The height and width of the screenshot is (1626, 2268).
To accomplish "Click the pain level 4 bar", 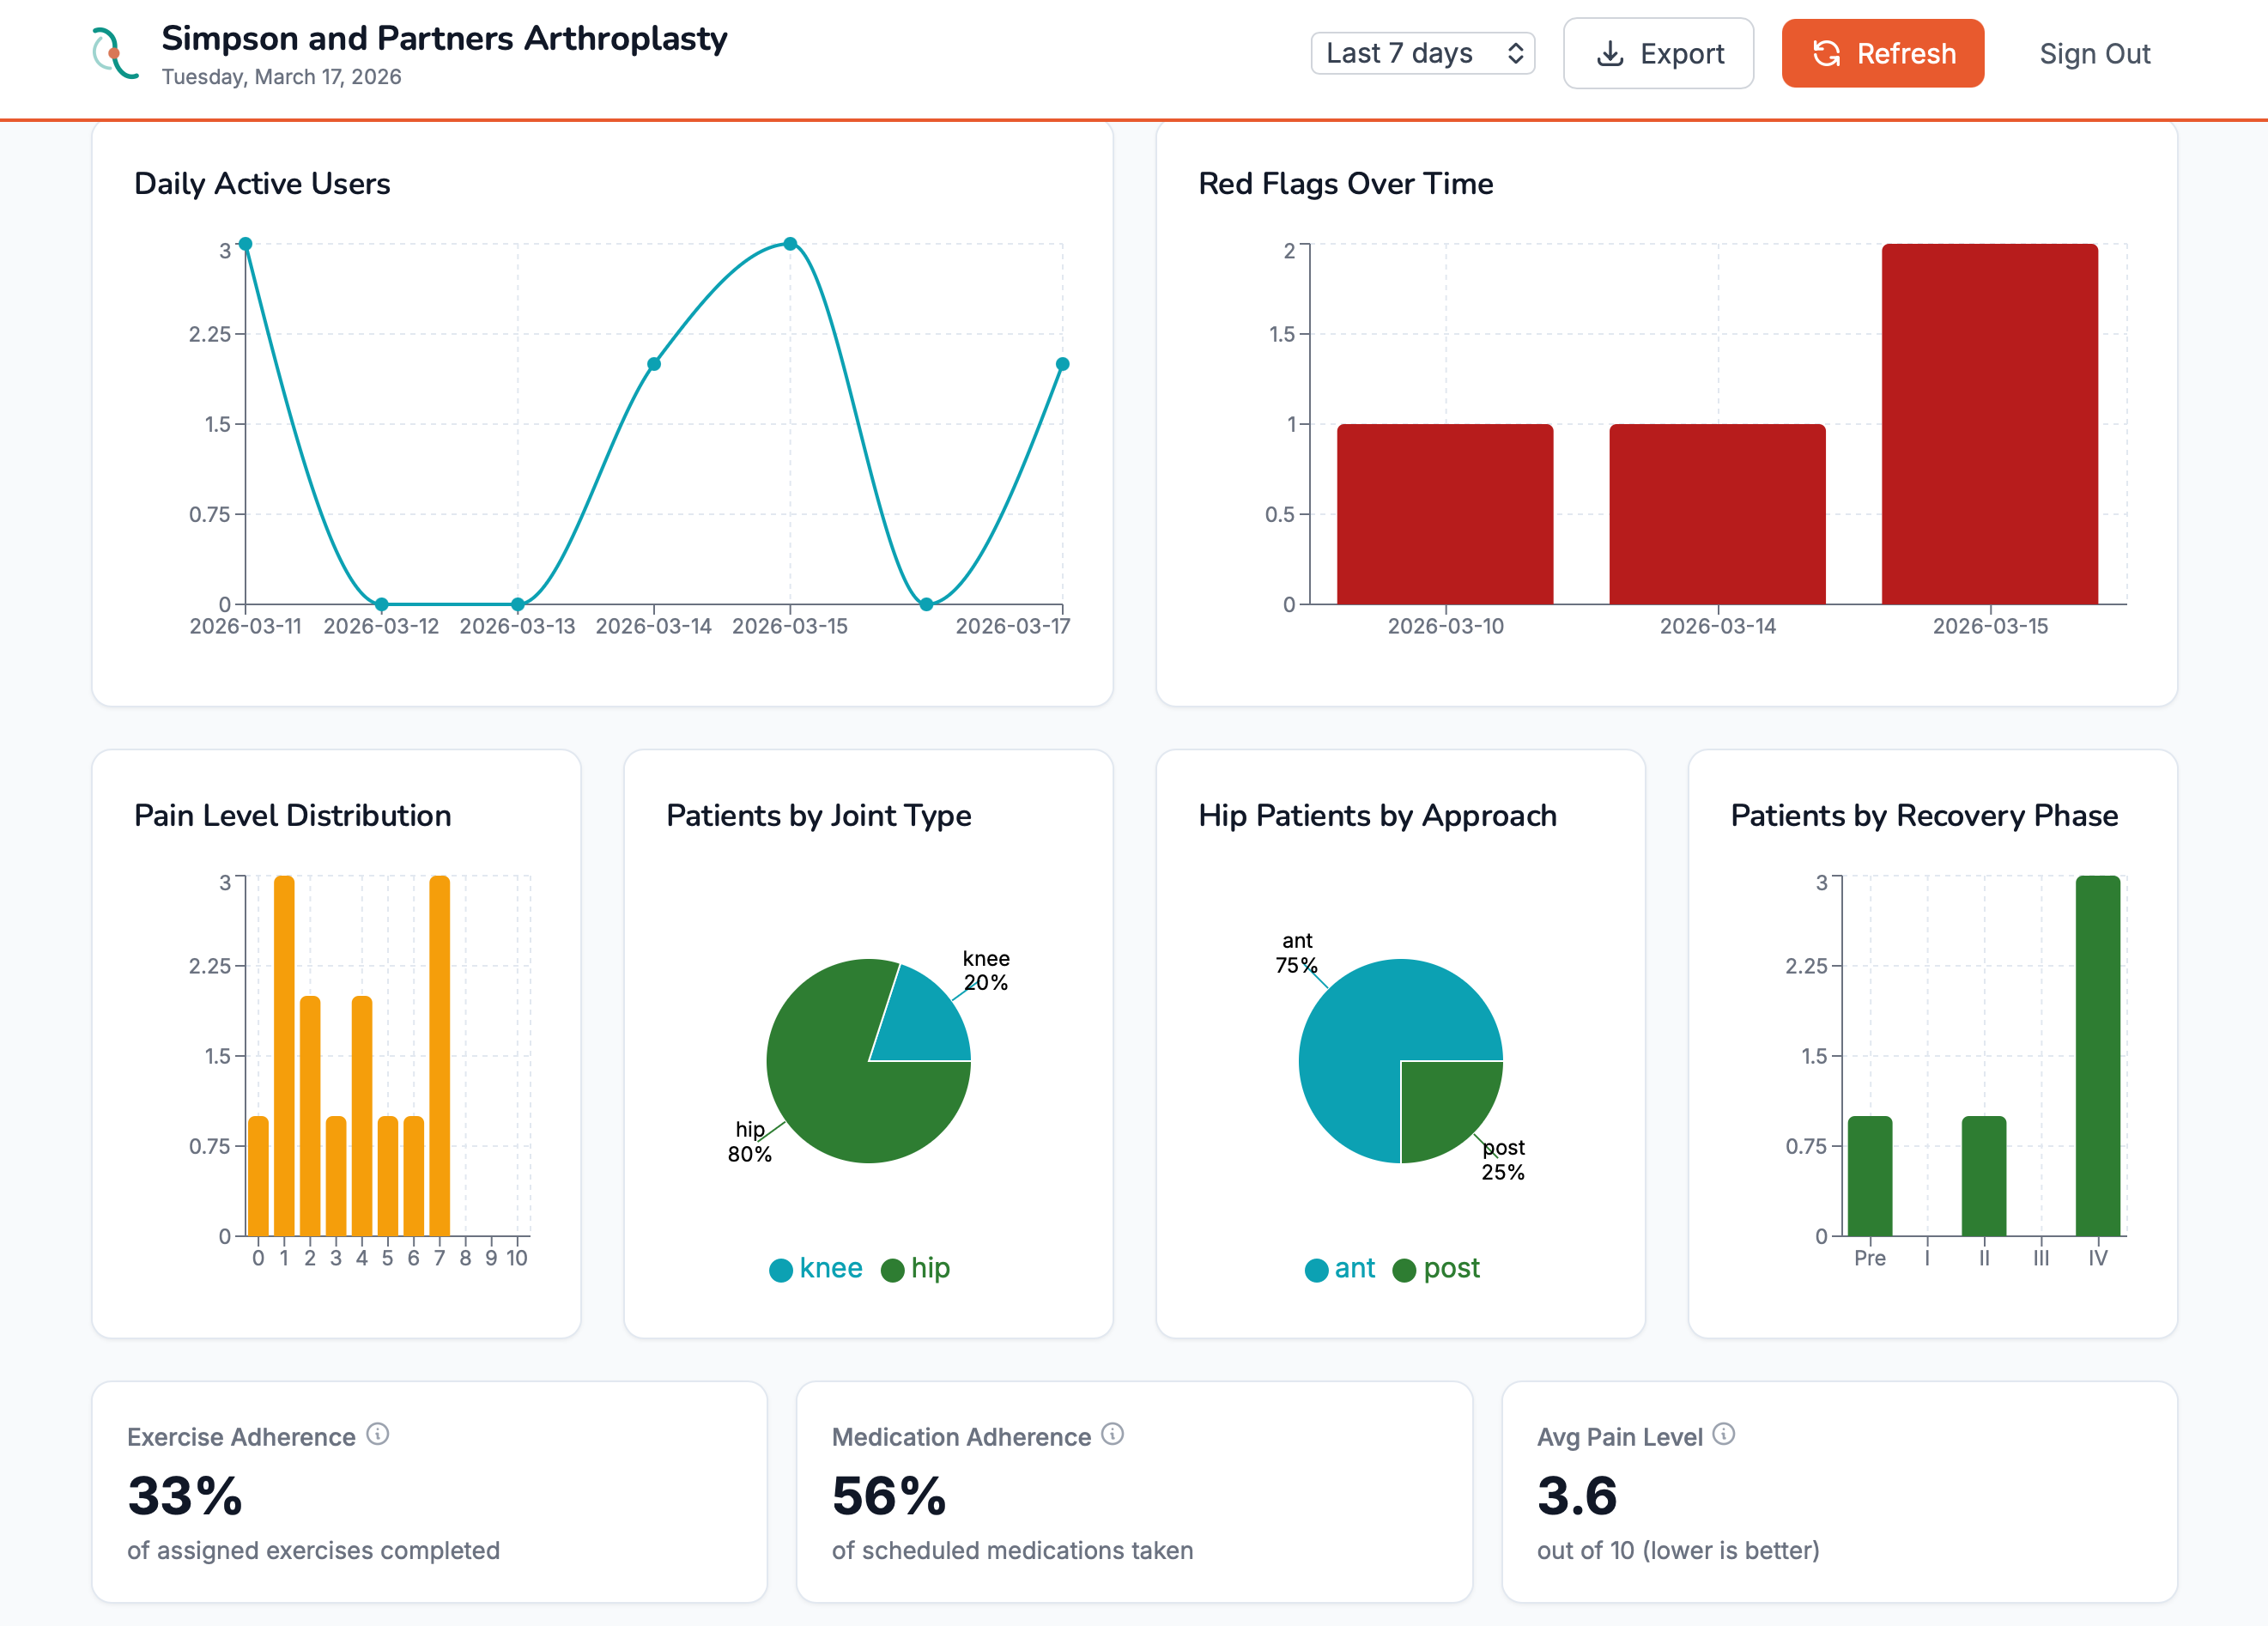I will 362,1116.
